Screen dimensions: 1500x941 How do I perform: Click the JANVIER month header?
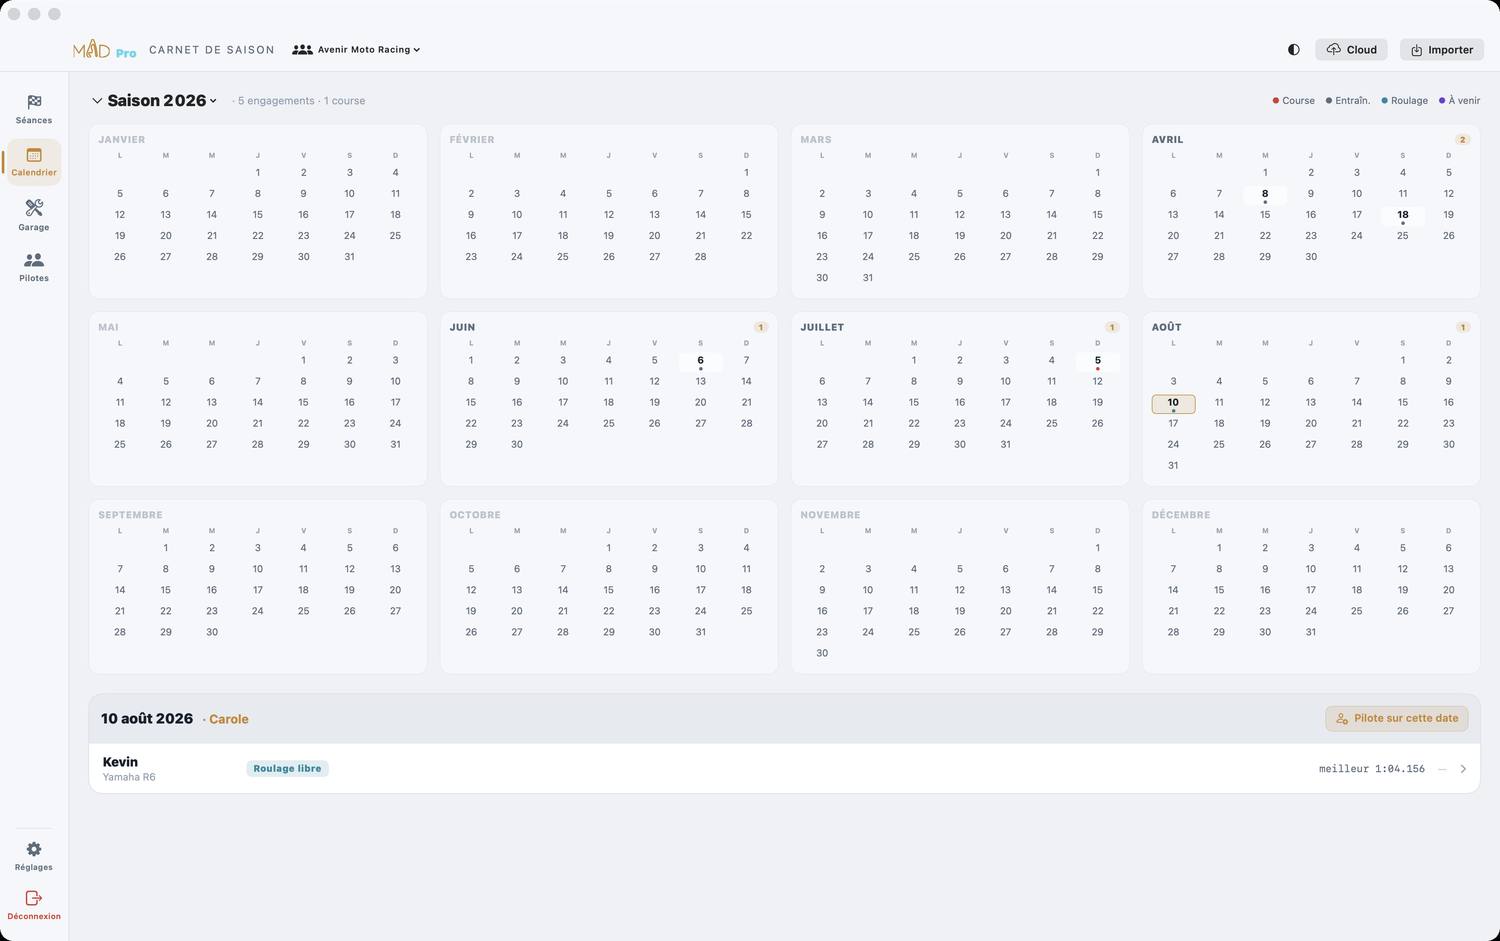coord(122,140)
